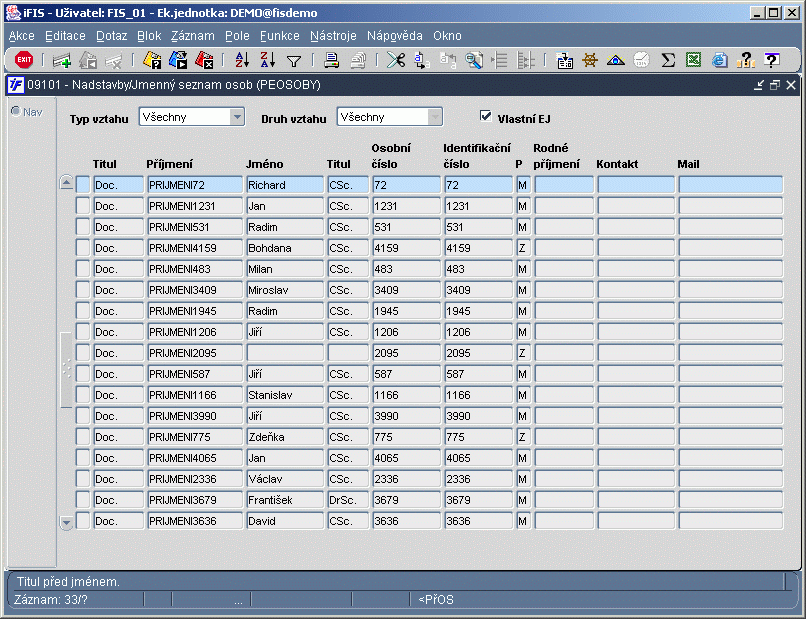Click the list of values icon

[564, 61]
